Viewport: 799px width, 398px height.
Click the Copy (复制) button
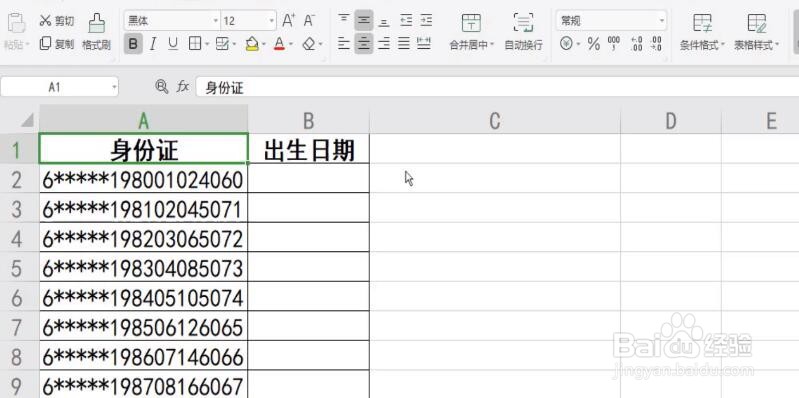tap(57, 44)
